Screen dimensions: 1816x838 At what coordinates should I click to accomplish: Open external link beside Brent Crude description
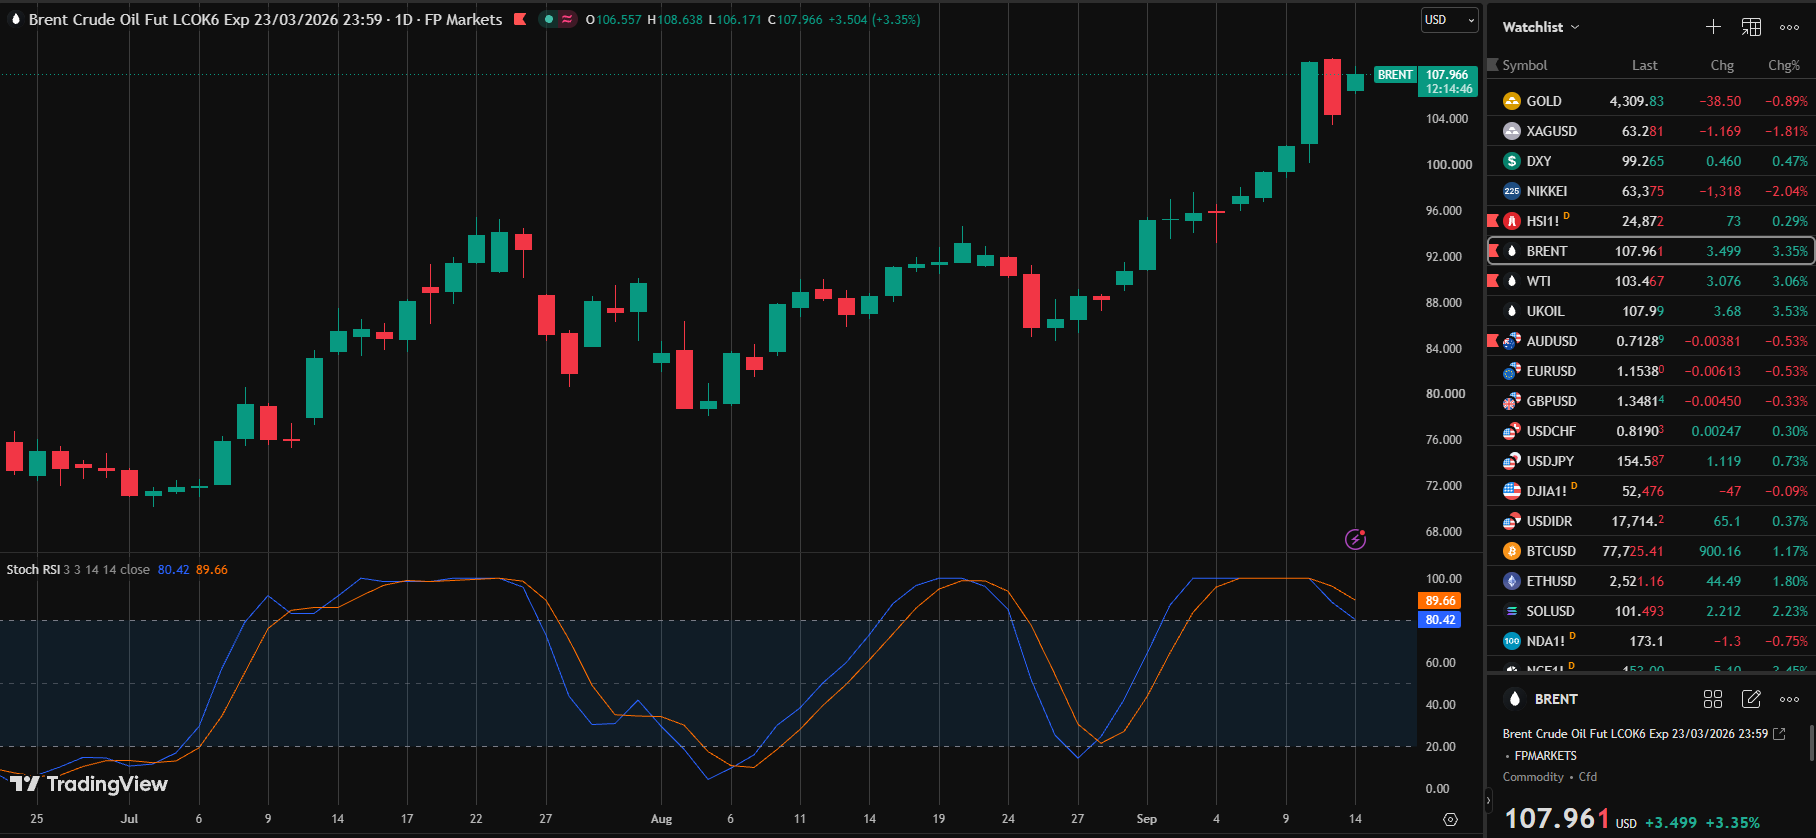click(1779, 734)
